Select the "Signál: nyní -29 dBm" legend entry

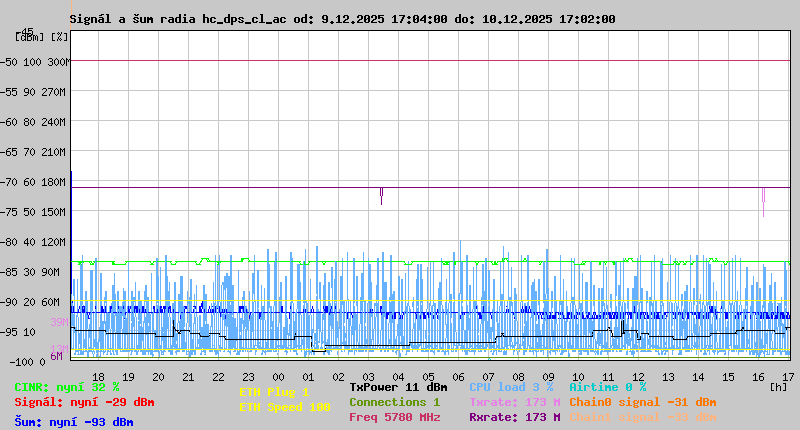tap(84, 402)
